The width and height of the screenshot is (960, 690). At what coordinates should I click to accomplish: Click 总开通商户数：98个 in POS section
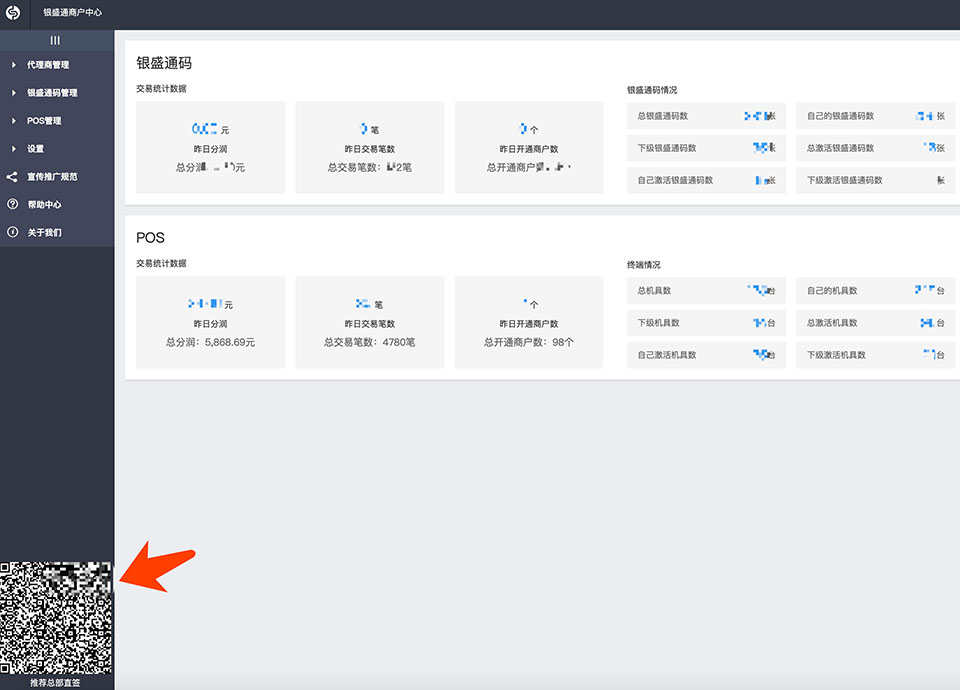pos(529,342)
